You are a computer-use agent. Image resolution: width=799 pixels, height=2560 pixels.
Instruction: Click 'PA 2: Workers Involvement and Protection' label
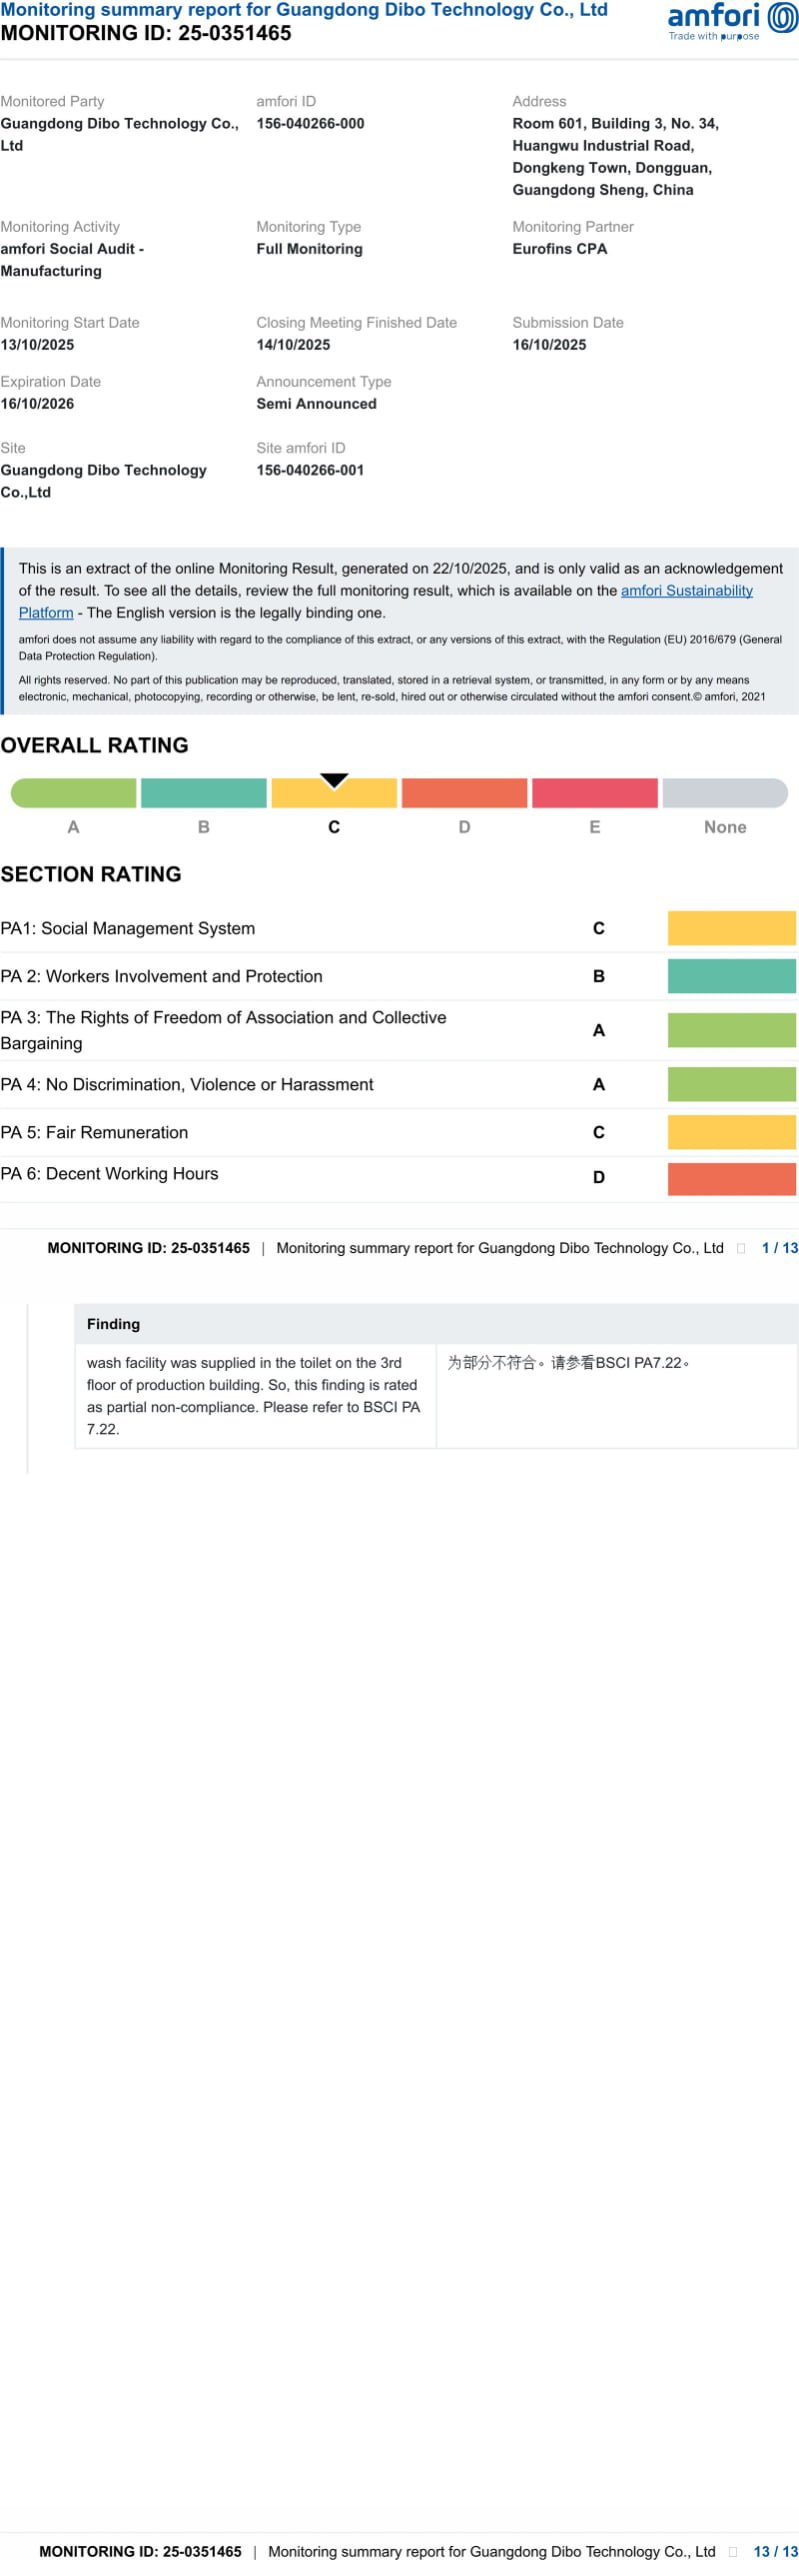point(161,976)
